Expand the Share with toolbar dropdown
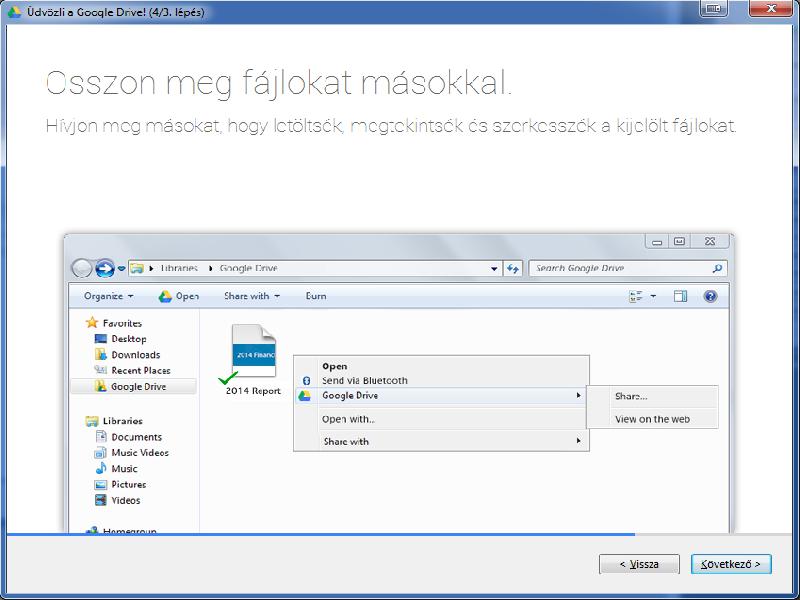The height and width of the screenshot is (600, 800). 252,296
